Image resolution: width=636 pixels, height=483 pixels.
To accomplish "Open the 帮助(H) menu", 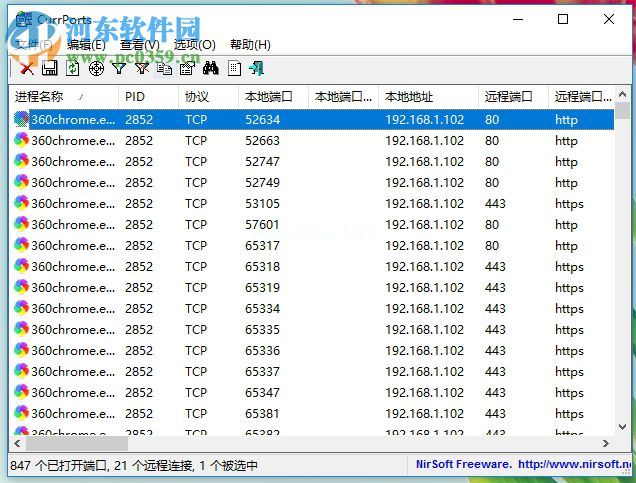I will coord(250,45).
